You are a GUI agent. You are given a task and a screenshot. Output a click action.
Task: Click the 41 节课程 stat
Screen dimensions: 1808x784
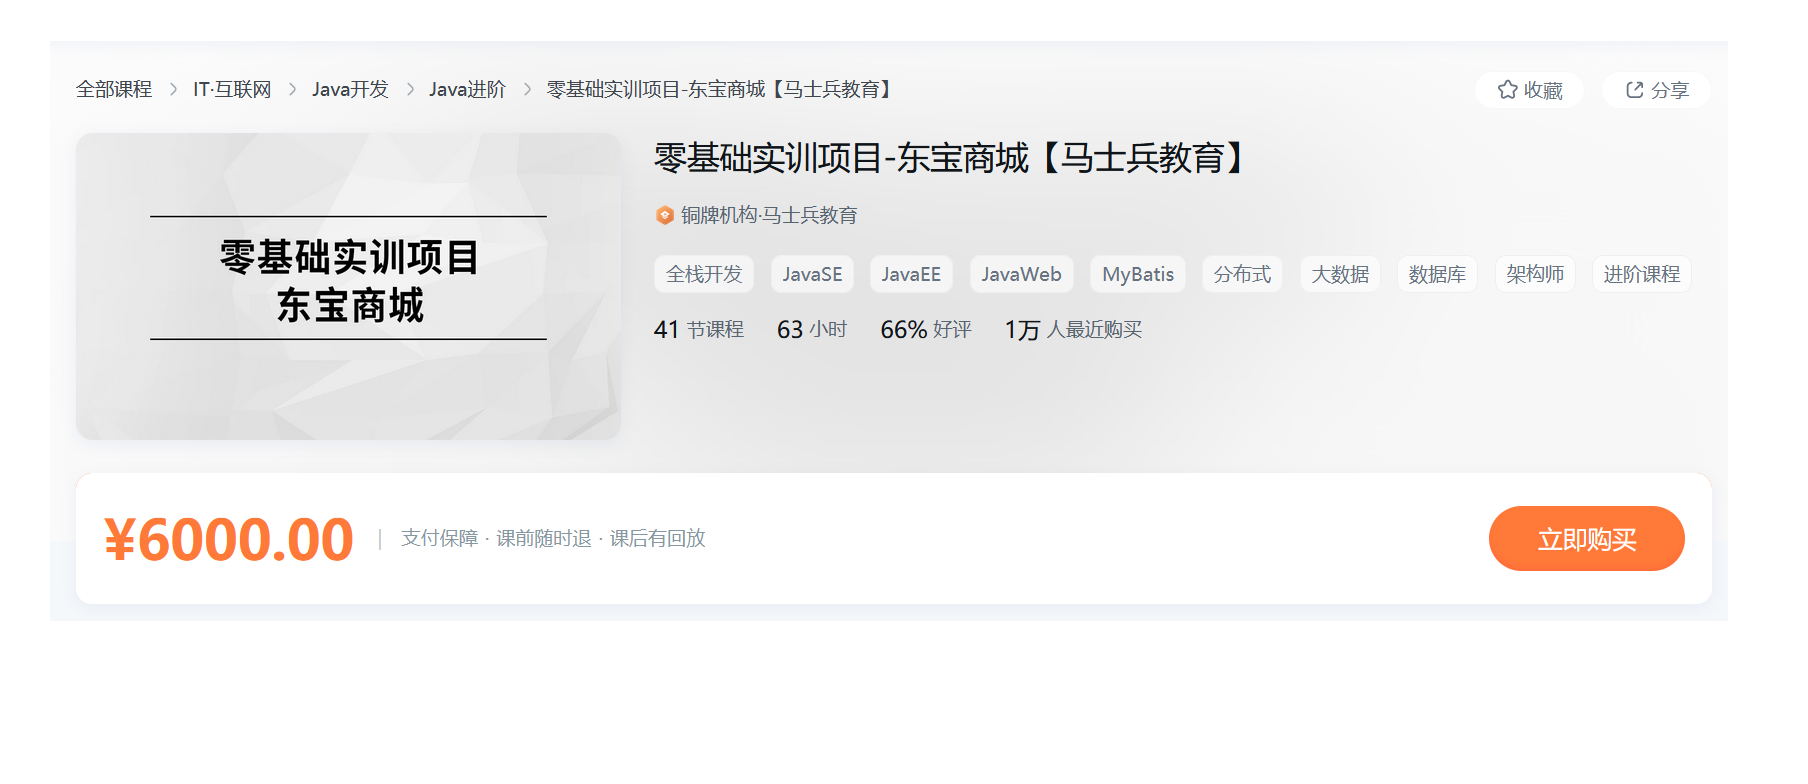pyautogui.click(x=699, y=329)
